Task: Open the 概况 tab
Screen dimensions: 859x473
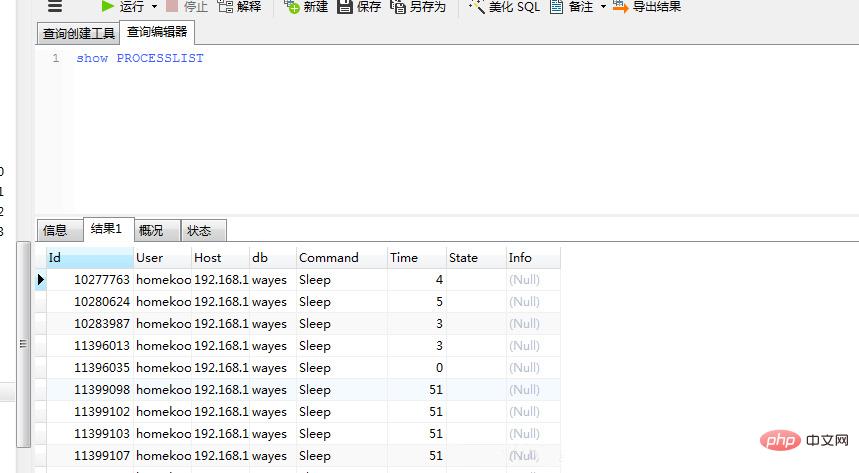Action: (x=157, y=230)
